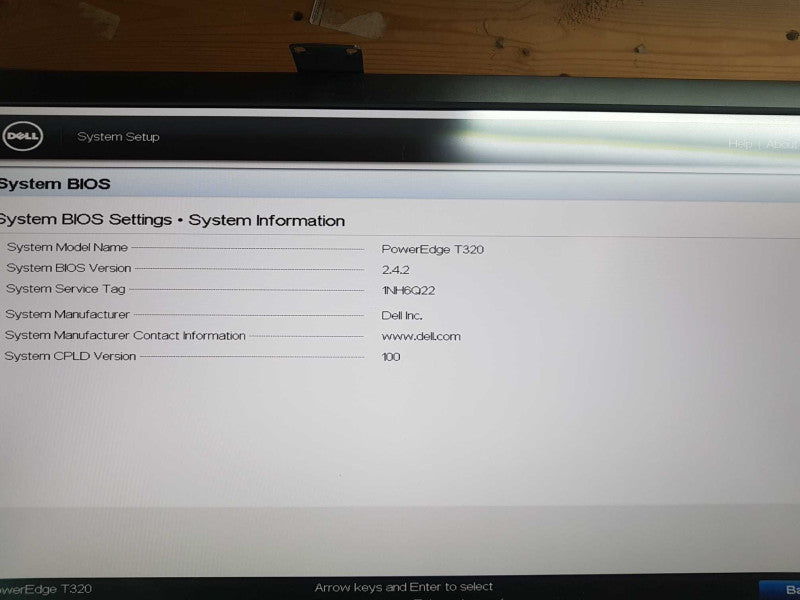Image resolution: width=800 pixels, height=600 pixels.
Task: Select the System CPLD Version label
Action: 70,356
